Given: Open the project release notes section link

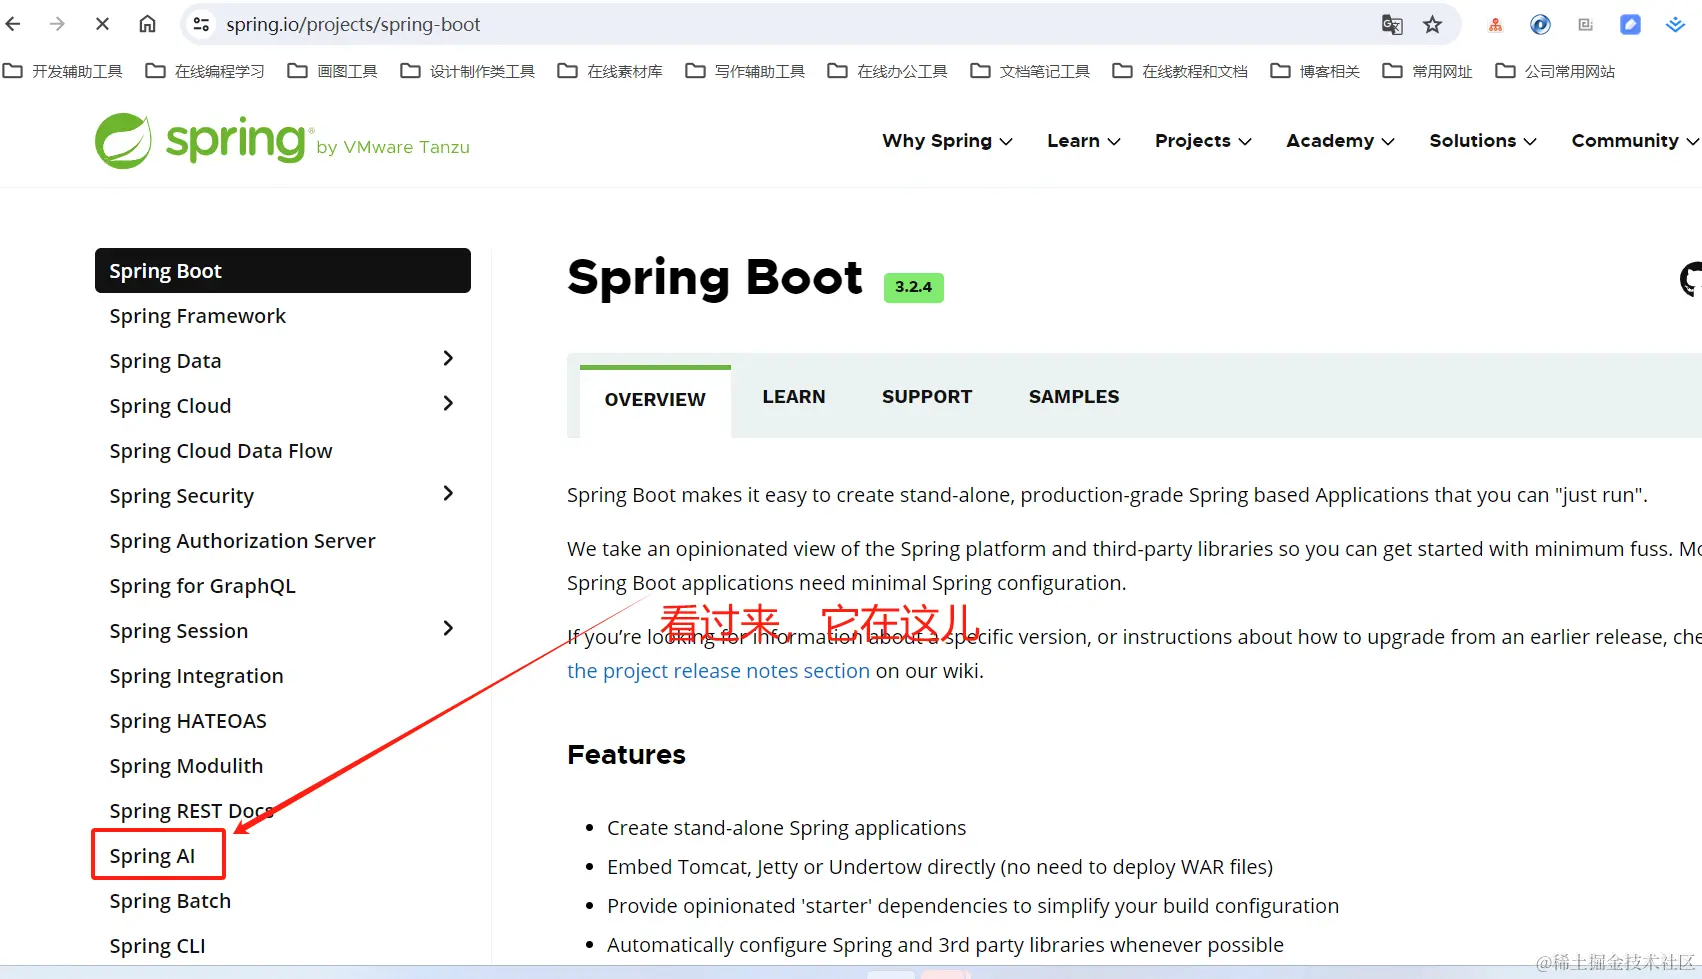Looking at the screenshot, I should coord(718,671).
